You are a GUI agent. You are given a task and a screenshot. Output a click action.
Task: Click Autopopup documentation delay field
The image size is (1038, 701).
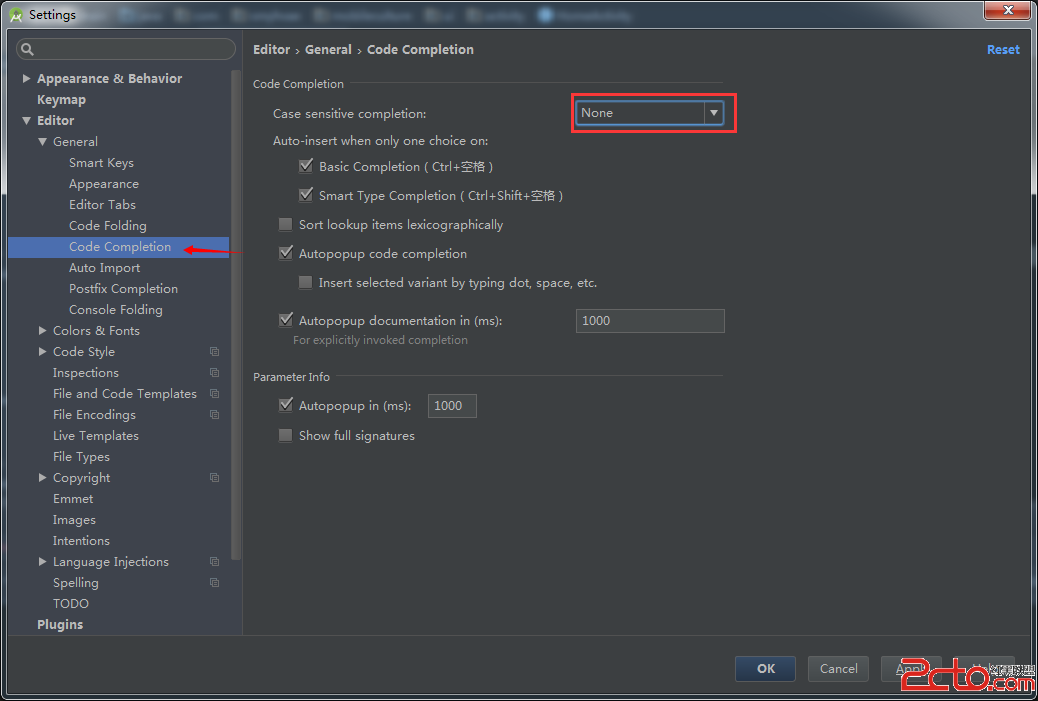click(650, 321)
